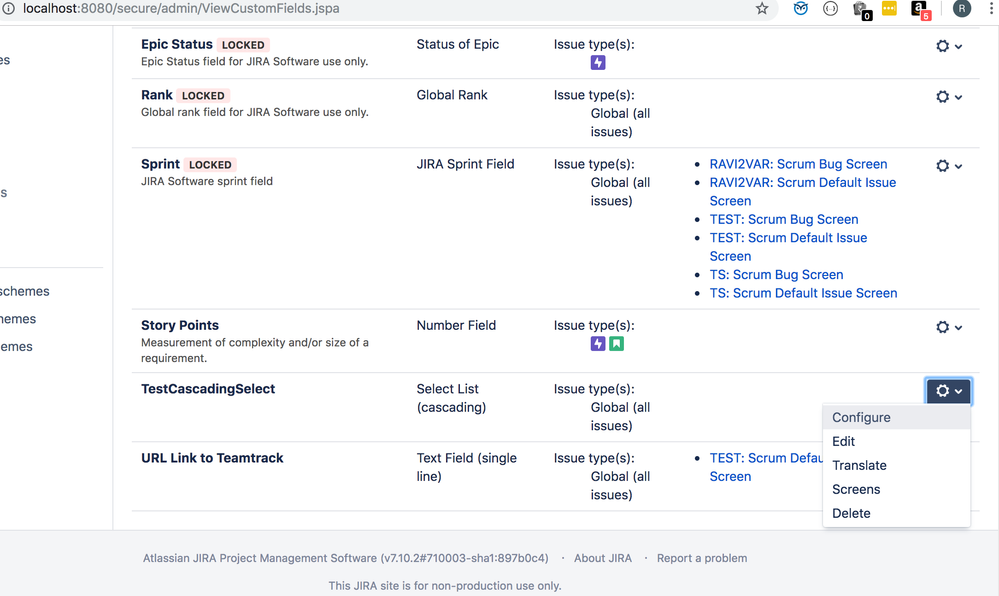Viewport: 999px width, 596px height.
Task: Open the Amazon extension with the 5 badge
Action: tap(921, 10)
